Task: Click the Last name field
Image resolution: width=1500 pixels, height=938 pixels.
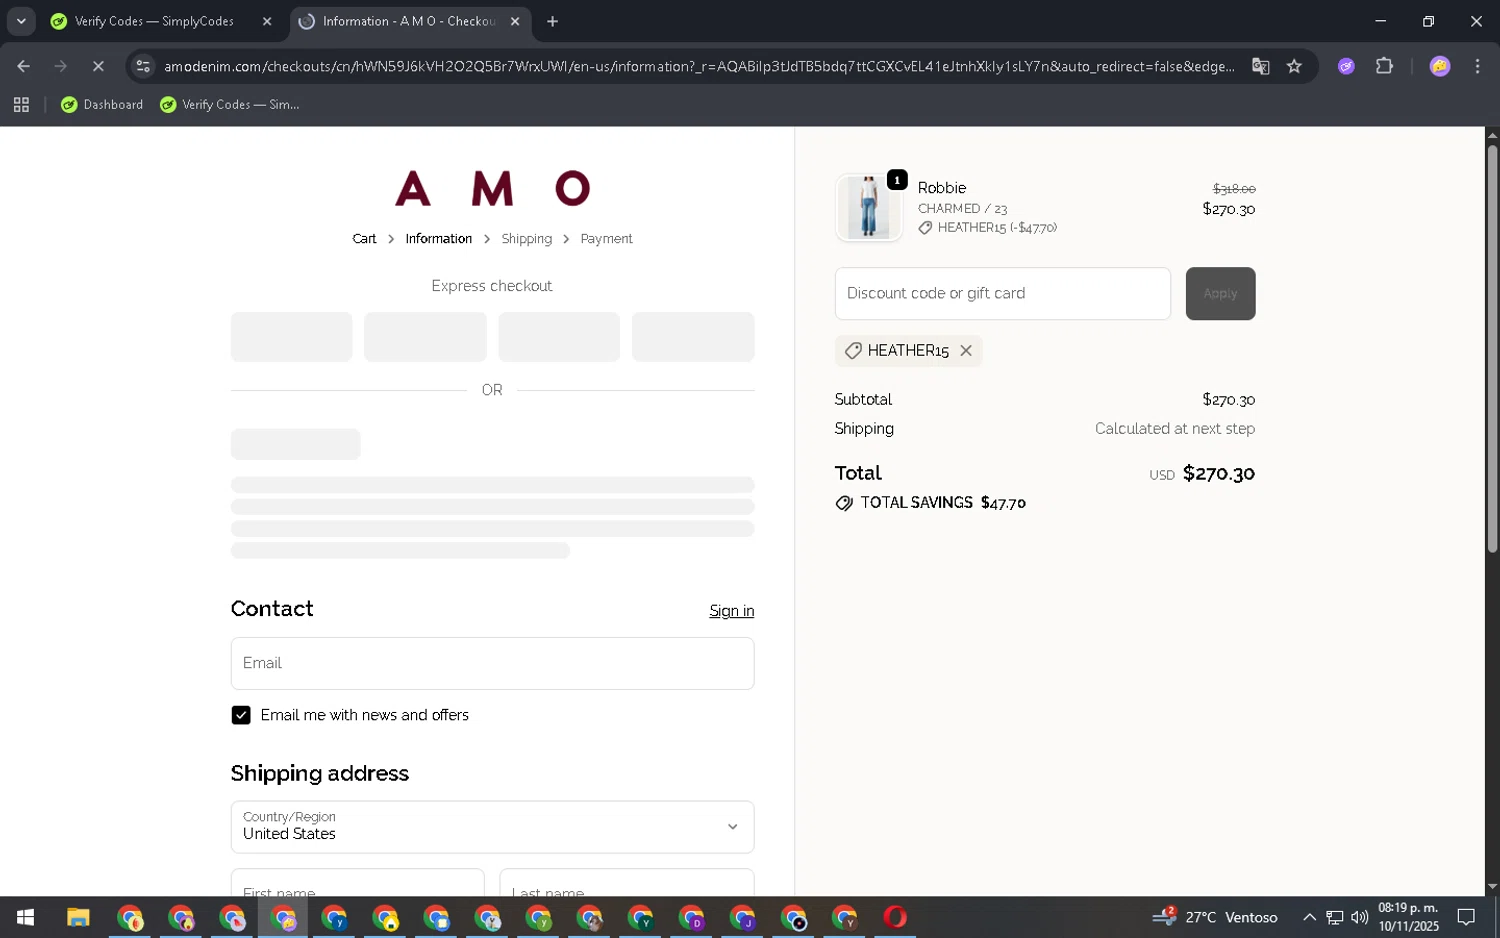Action: pyautogui.click(x=627, y=883)
